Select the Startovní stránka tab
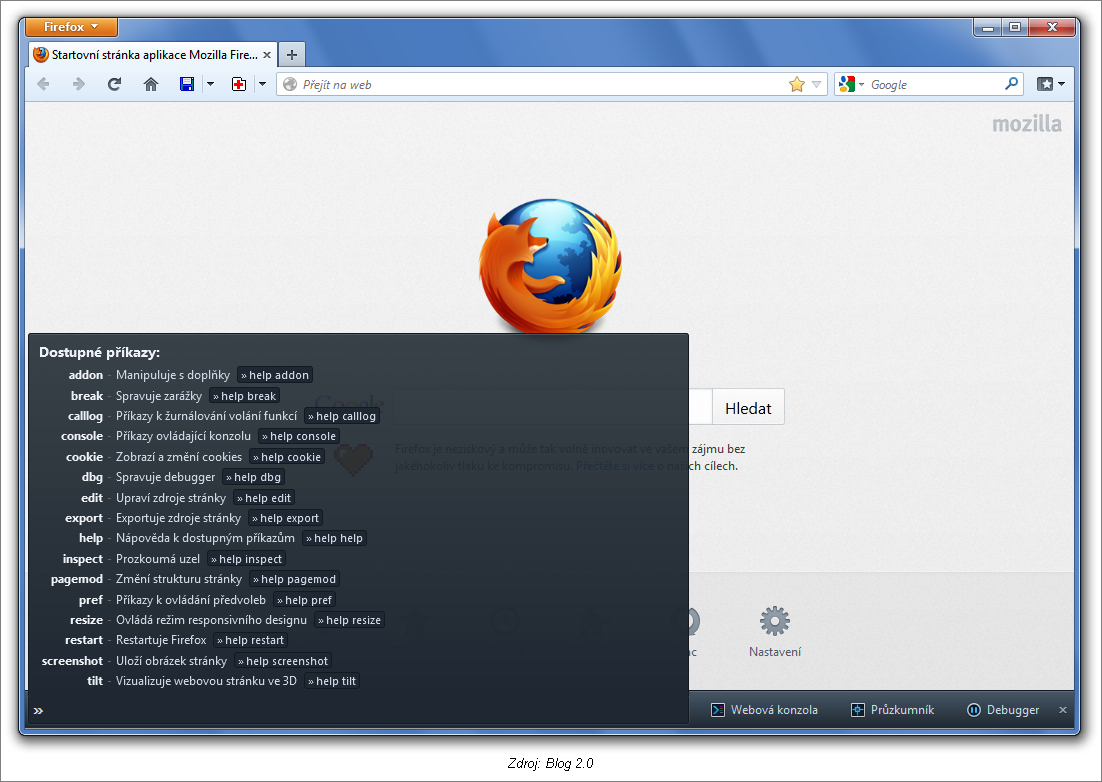Viewport: 1102px width, 782px height. 152,55
